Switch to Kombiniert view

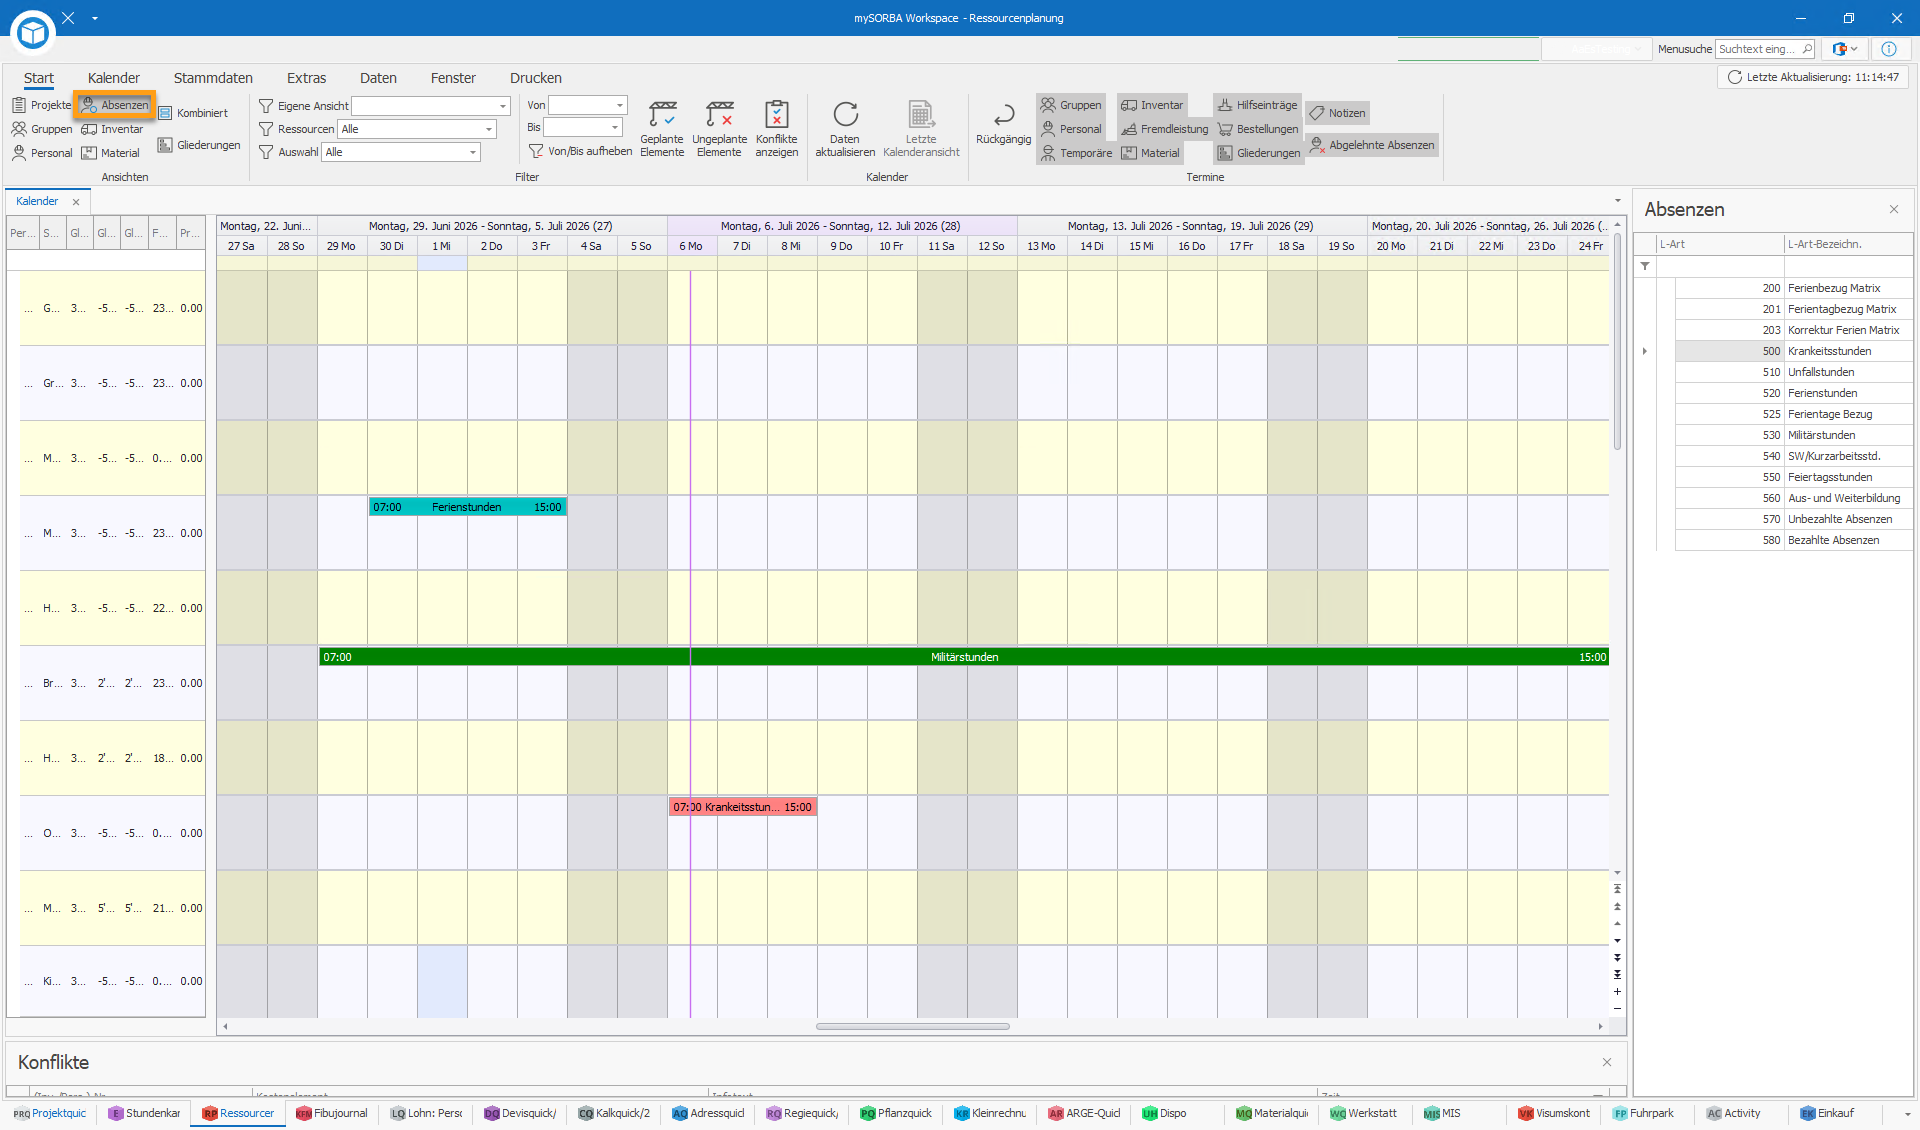[x=193, y=113]
